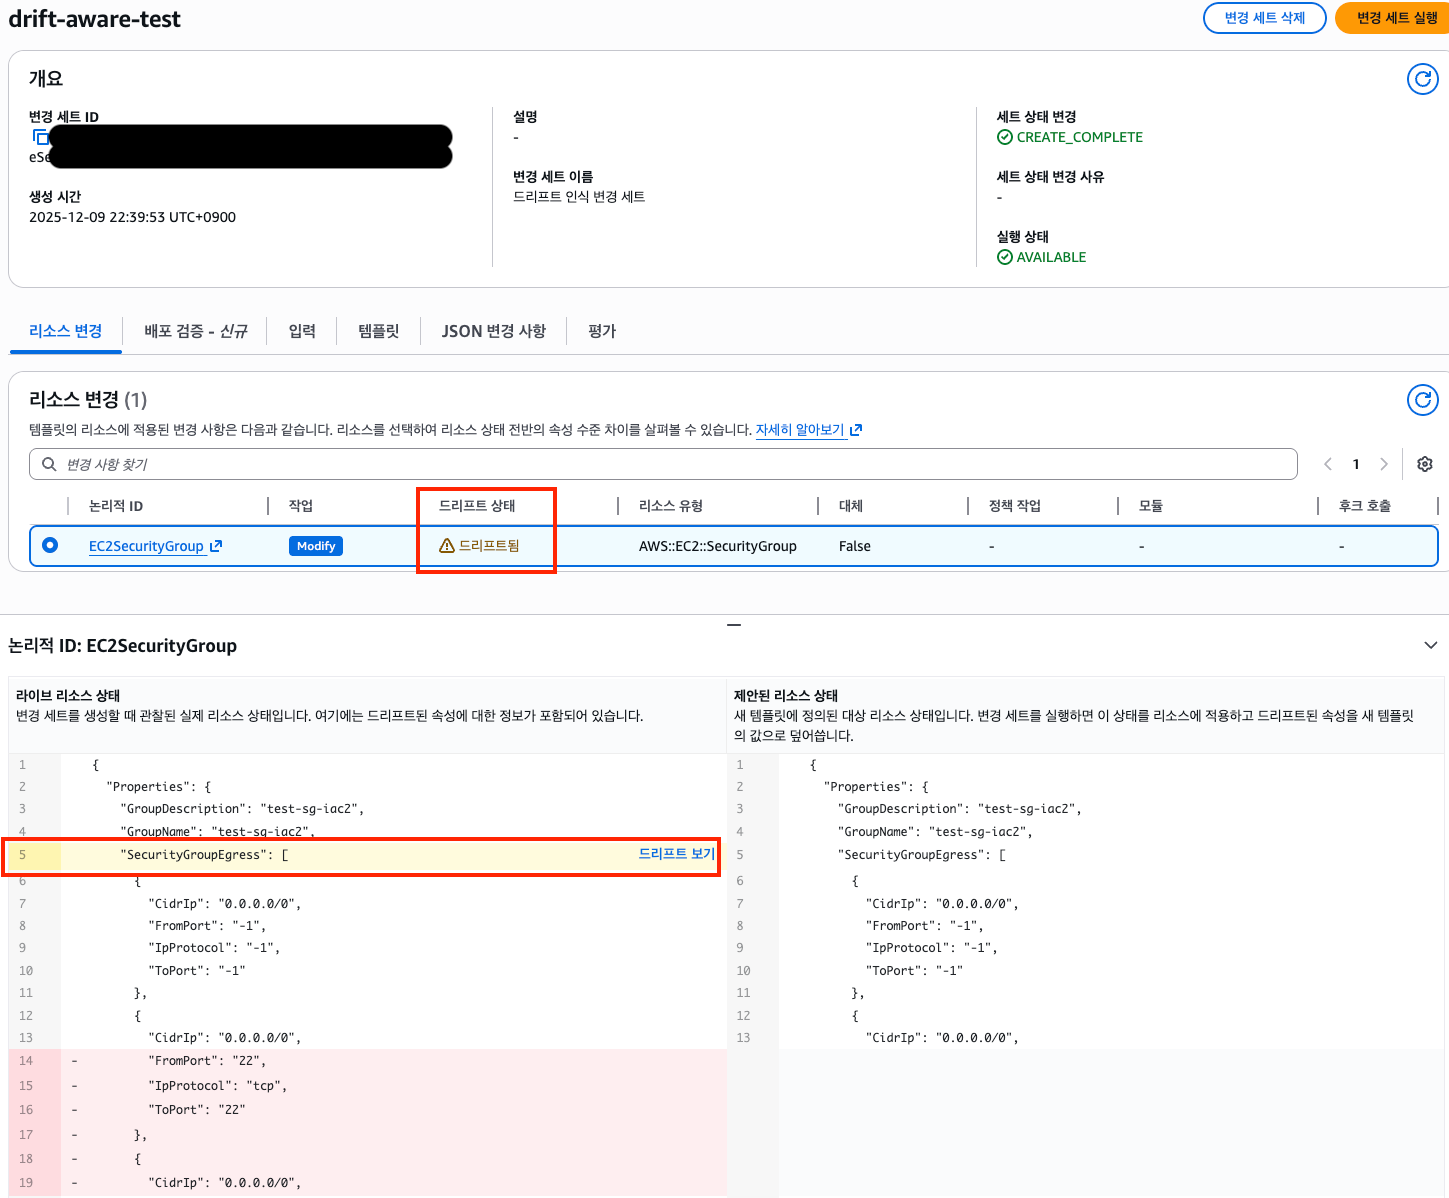Refresh the 리소스 변경 list

pos(1422,400)
